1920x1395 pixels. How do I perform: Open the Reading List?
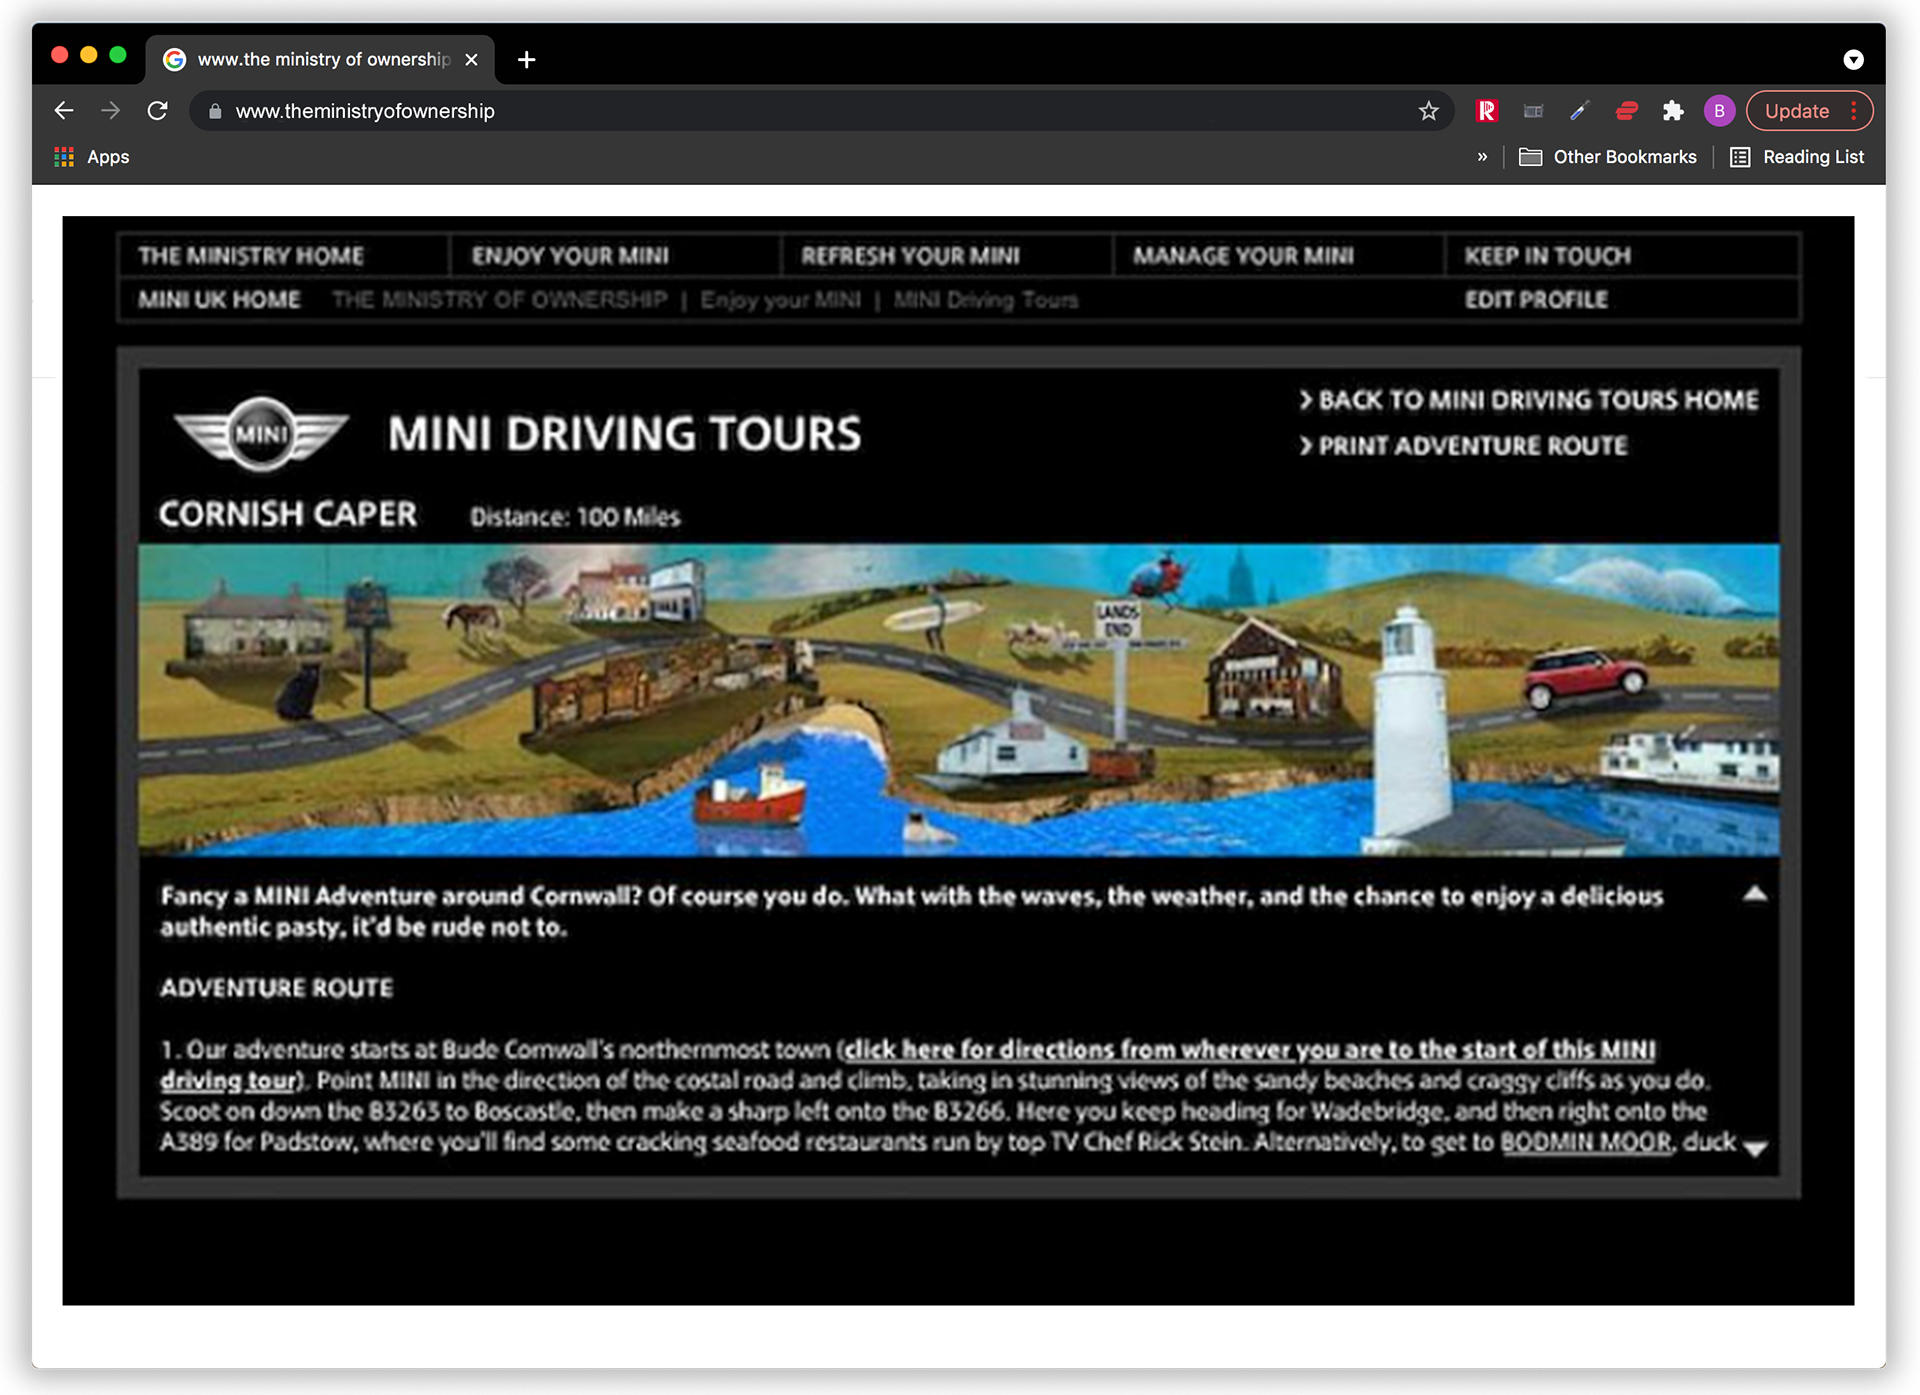pos(1797,157)
